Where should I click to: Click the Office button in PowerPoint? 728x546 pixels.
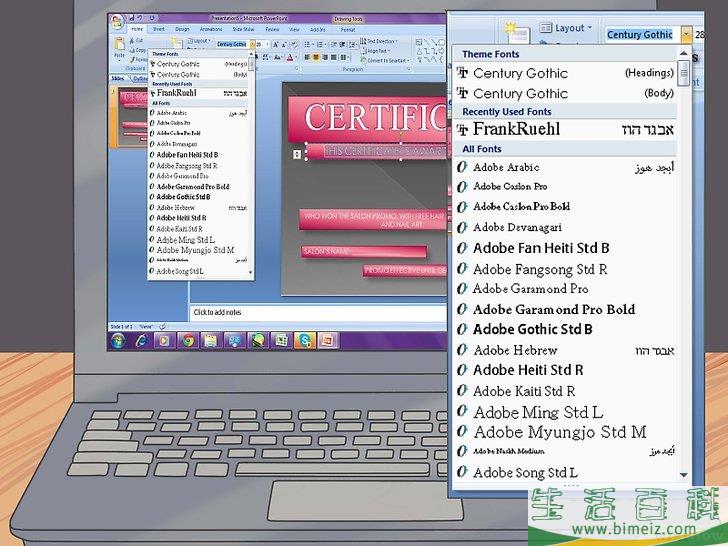[x=117, y=22]
